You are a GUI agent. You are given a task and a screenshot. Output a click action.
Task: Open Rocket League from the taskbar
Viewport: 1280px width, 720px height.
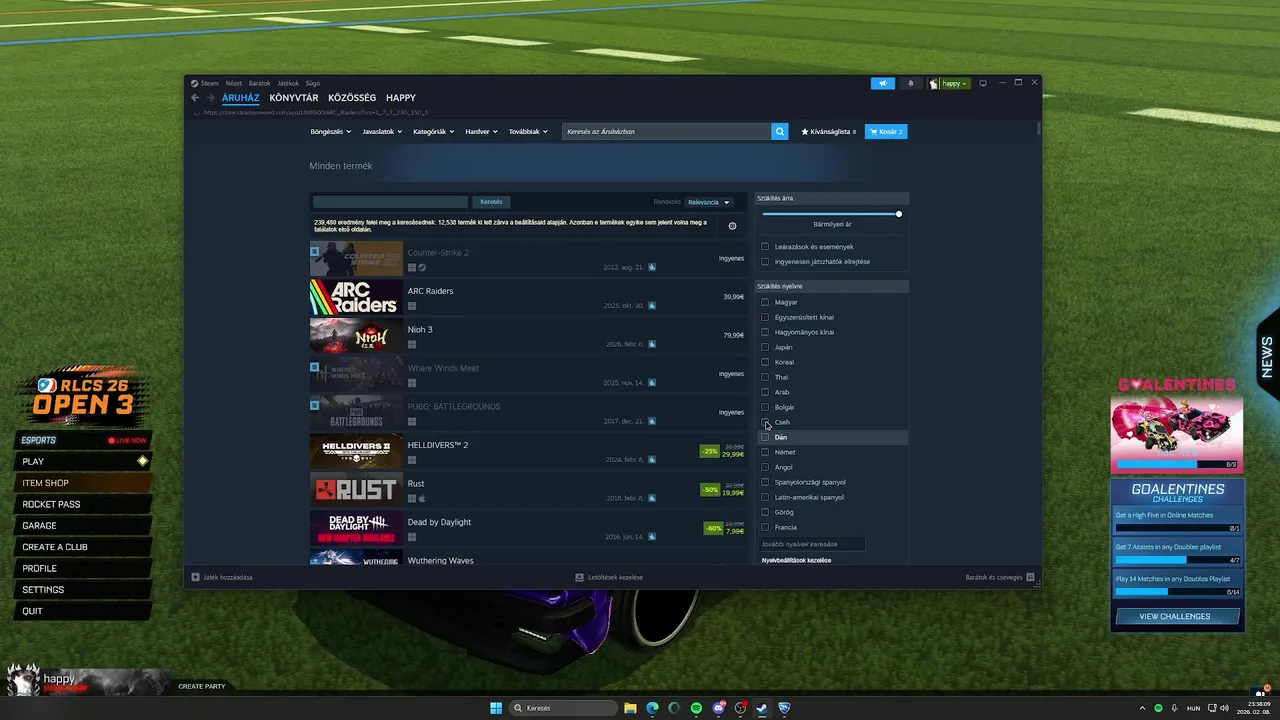pyautogui.click(x=784, y=708)
